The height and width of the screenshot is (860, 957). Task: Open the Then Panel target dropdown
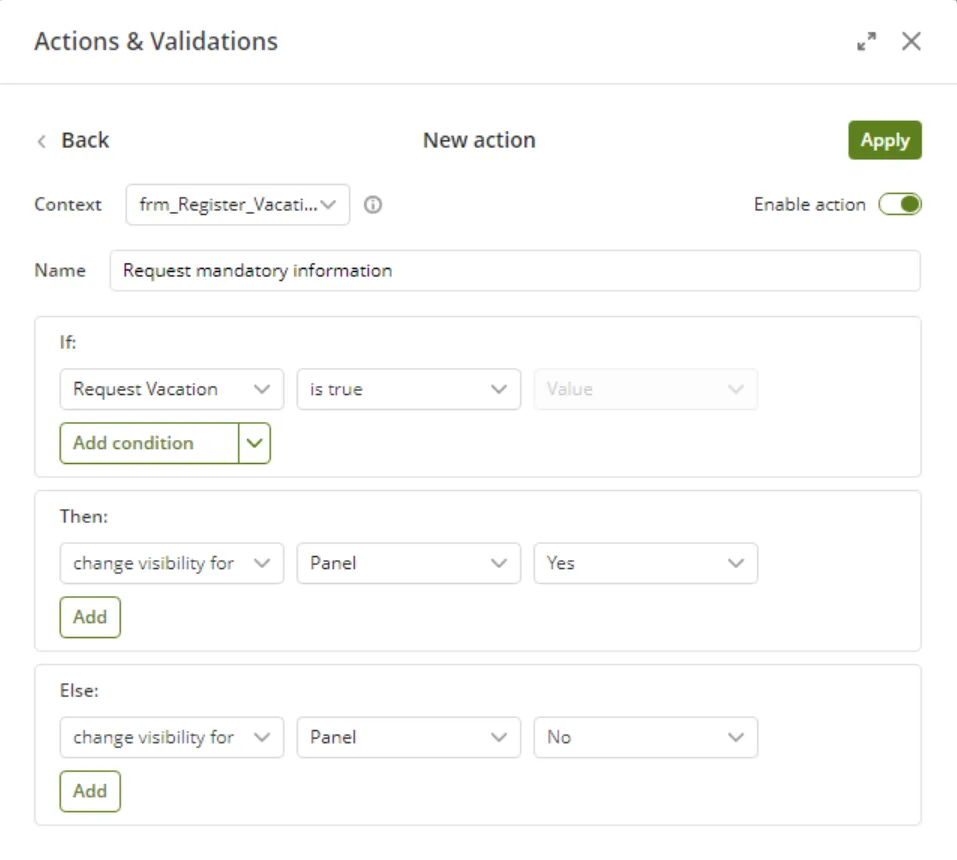click(x=408, y=563)
